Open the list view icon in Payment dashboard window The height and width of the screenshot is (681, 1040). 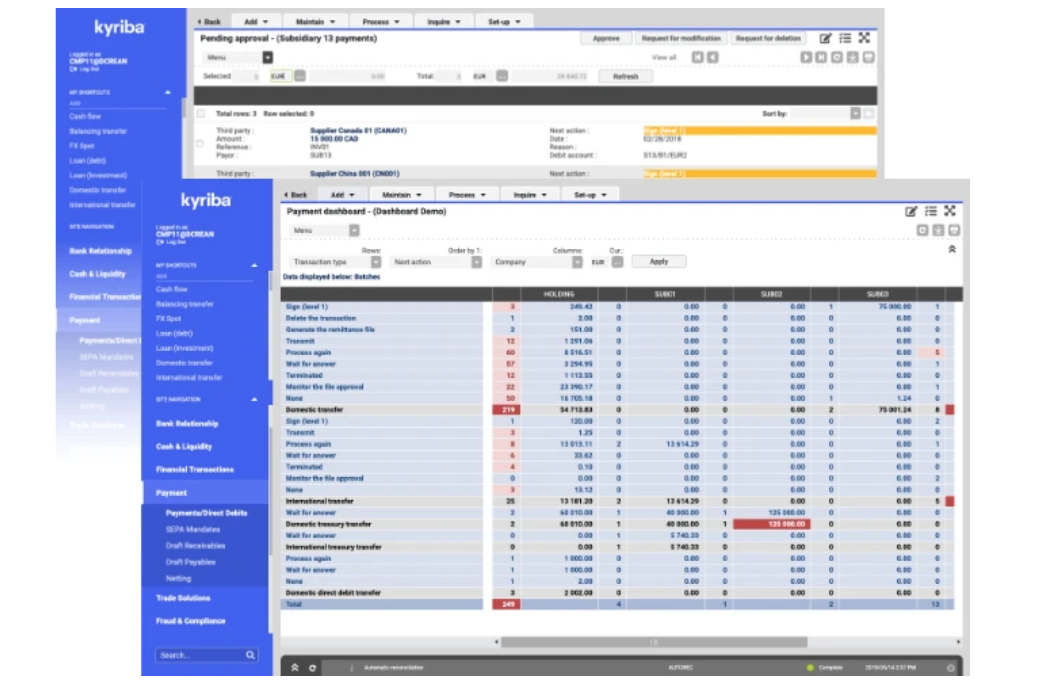[931, 212]
